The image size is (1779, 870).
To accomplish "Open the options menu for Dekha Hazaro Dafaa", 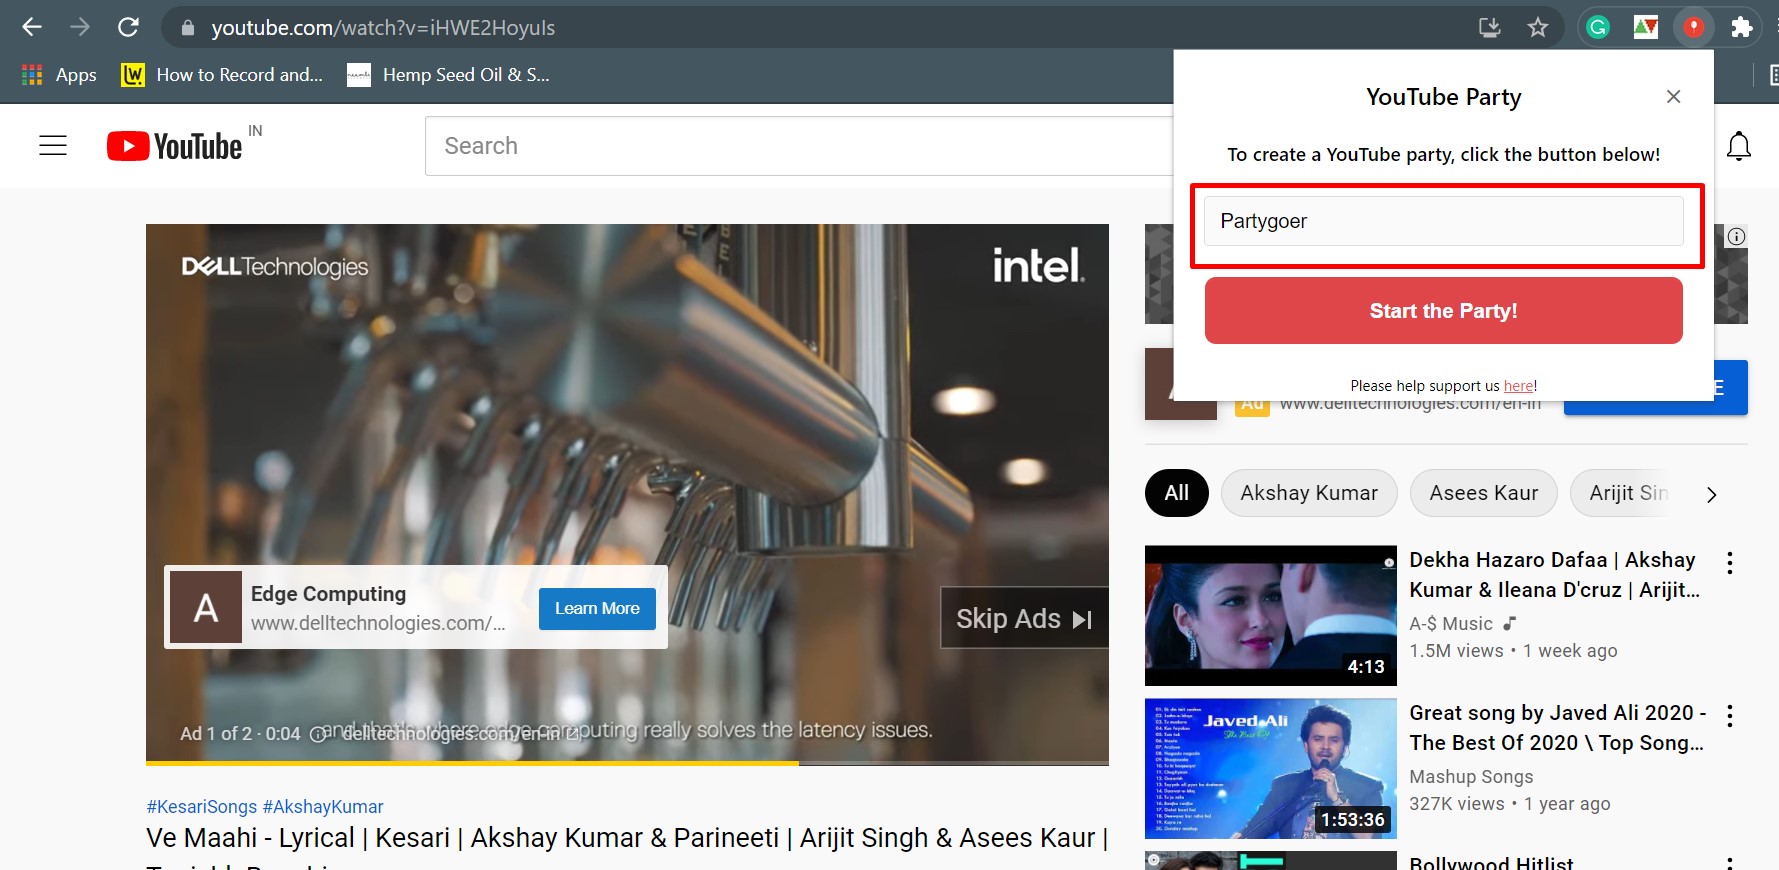I will click(1729, 562).
